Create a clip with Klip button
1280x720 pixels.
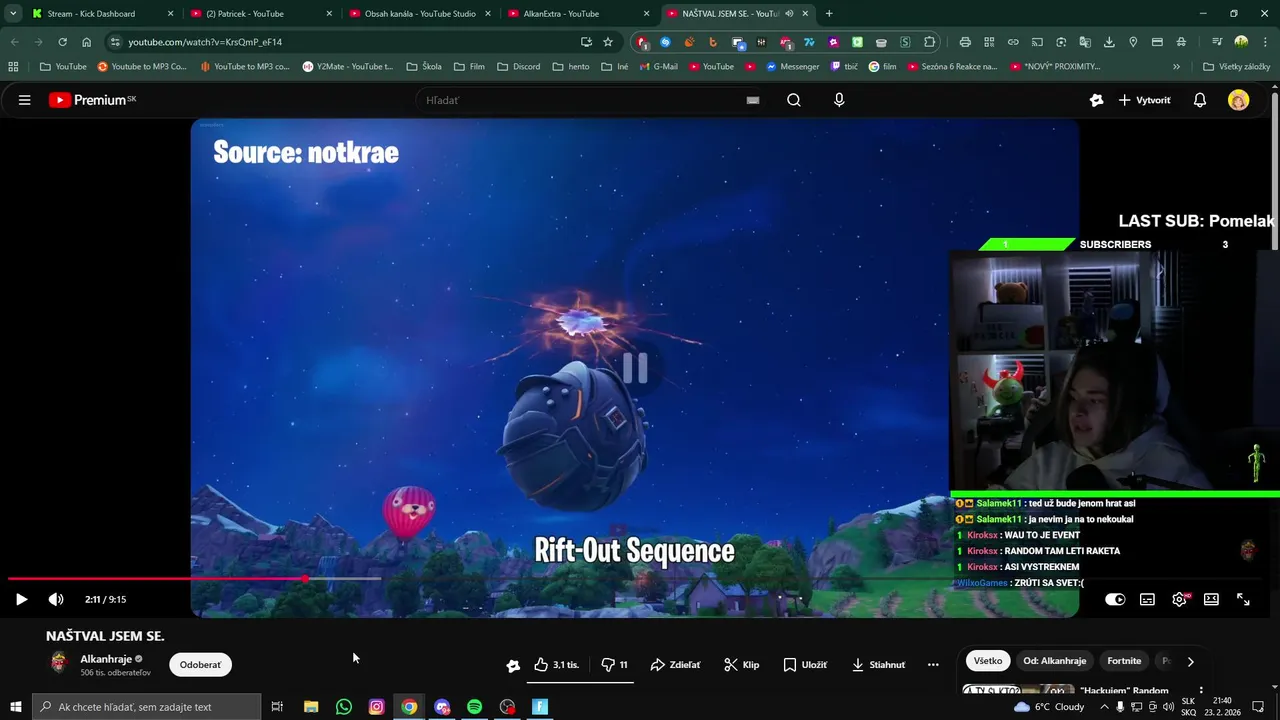tap(741, 665)
